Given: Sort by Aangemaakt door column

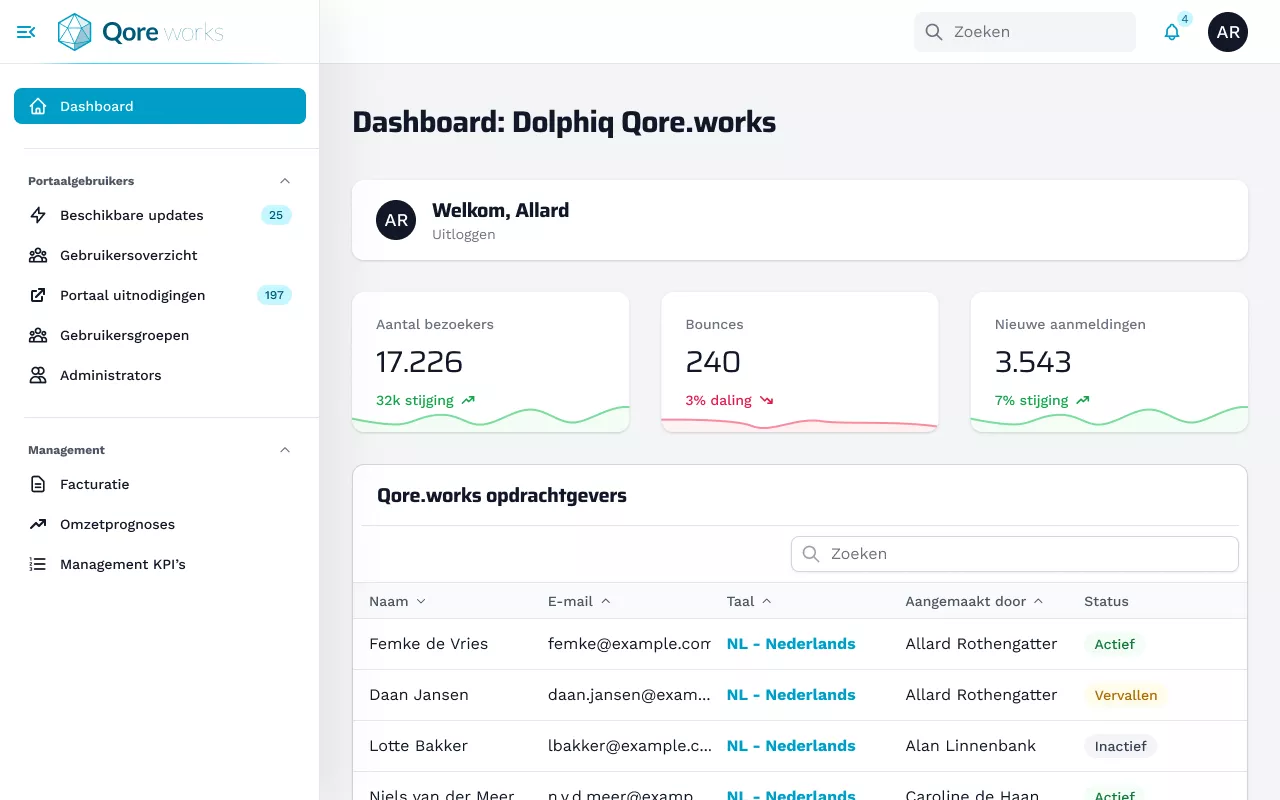Looking at the screenshot, I should (974, 601).
